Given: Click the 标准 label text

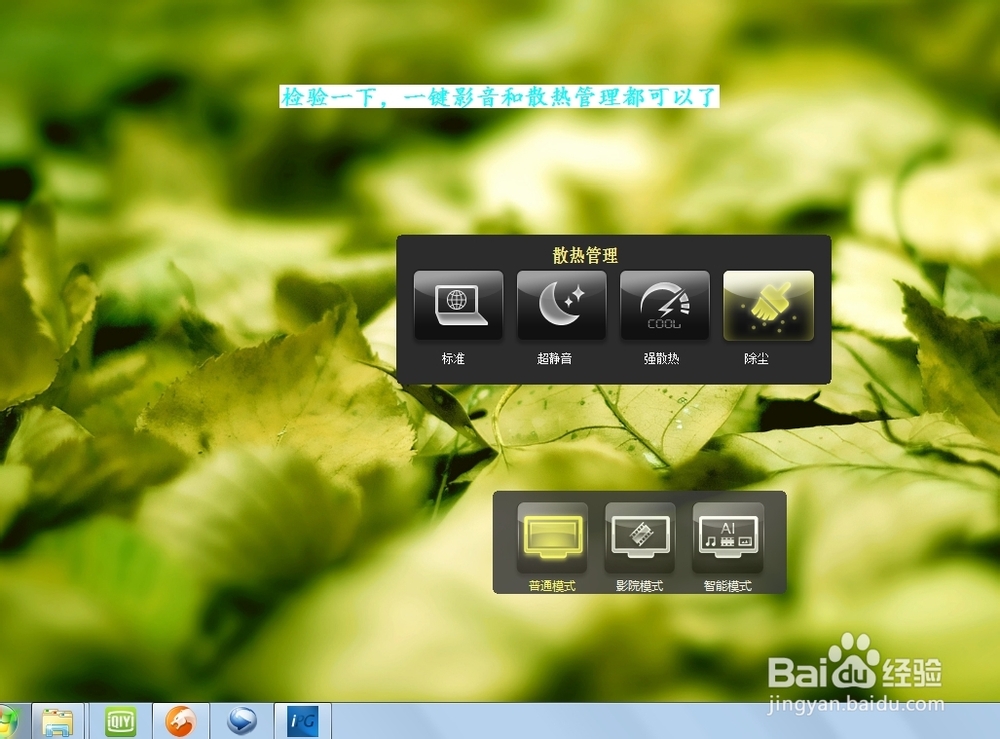Looking at the screenshot, I should pos(453,359).
